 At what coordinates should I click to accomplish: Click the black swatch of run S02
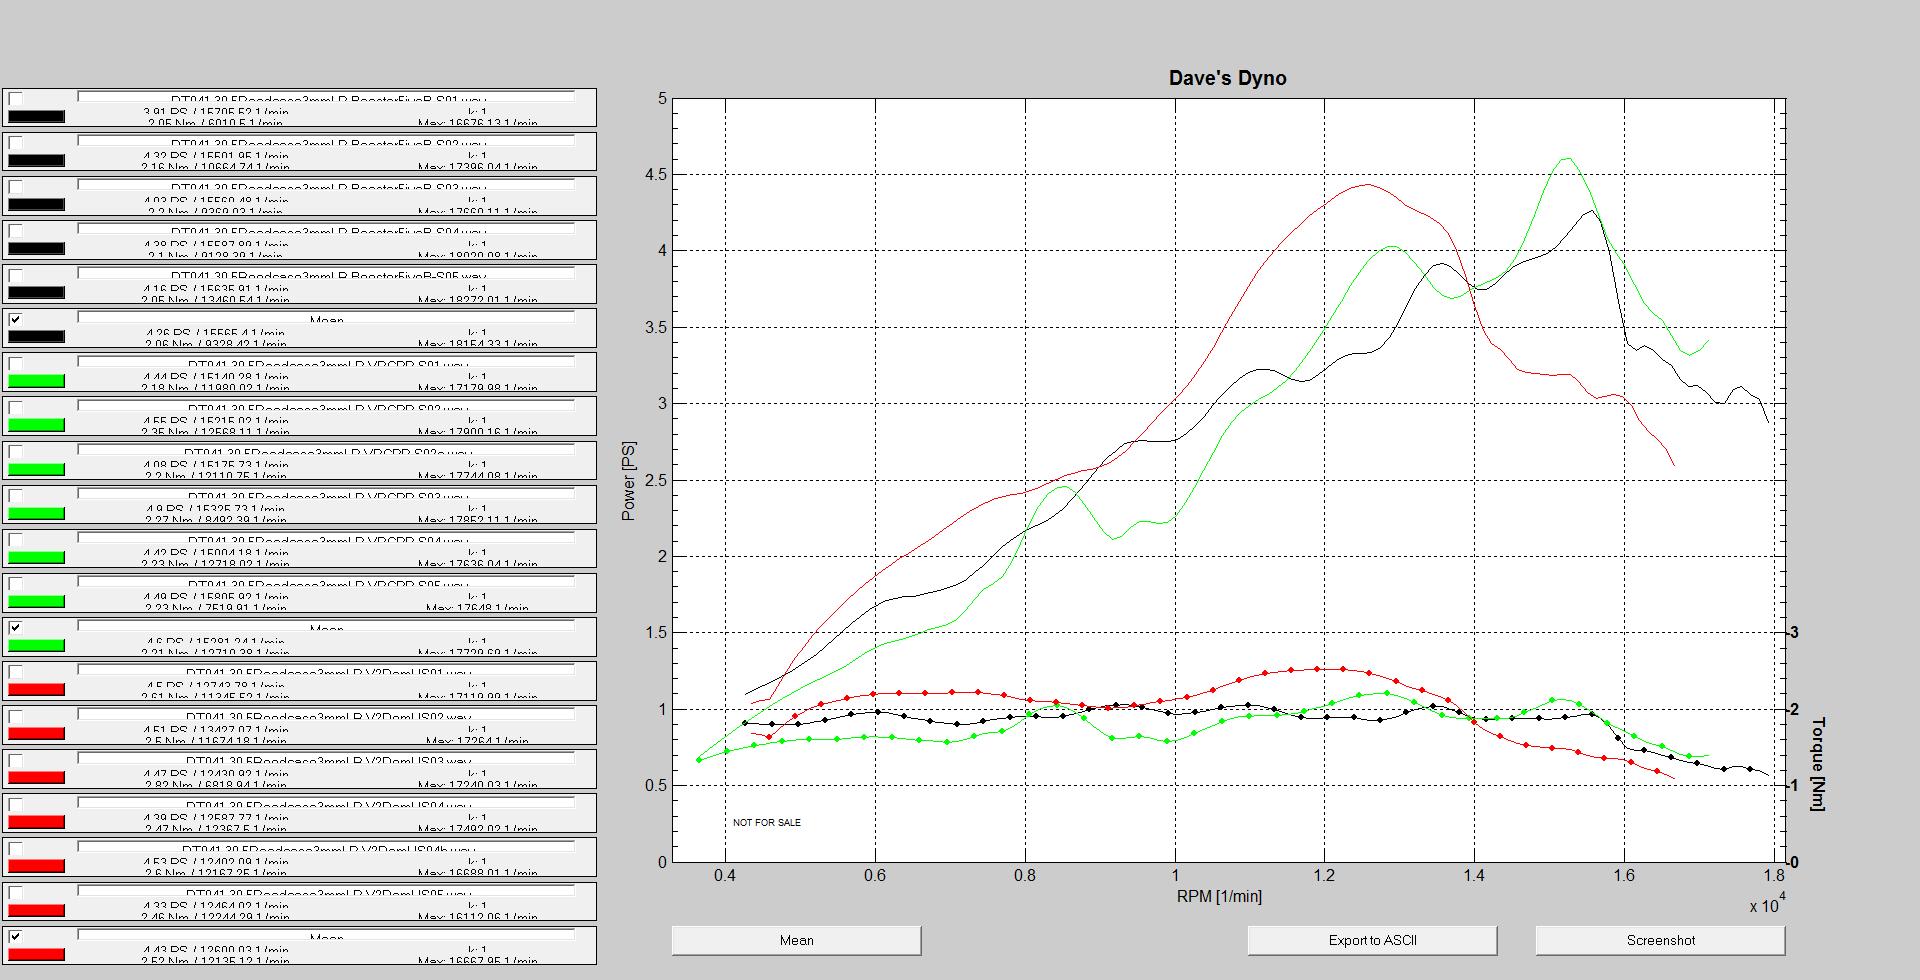point(36,161)
